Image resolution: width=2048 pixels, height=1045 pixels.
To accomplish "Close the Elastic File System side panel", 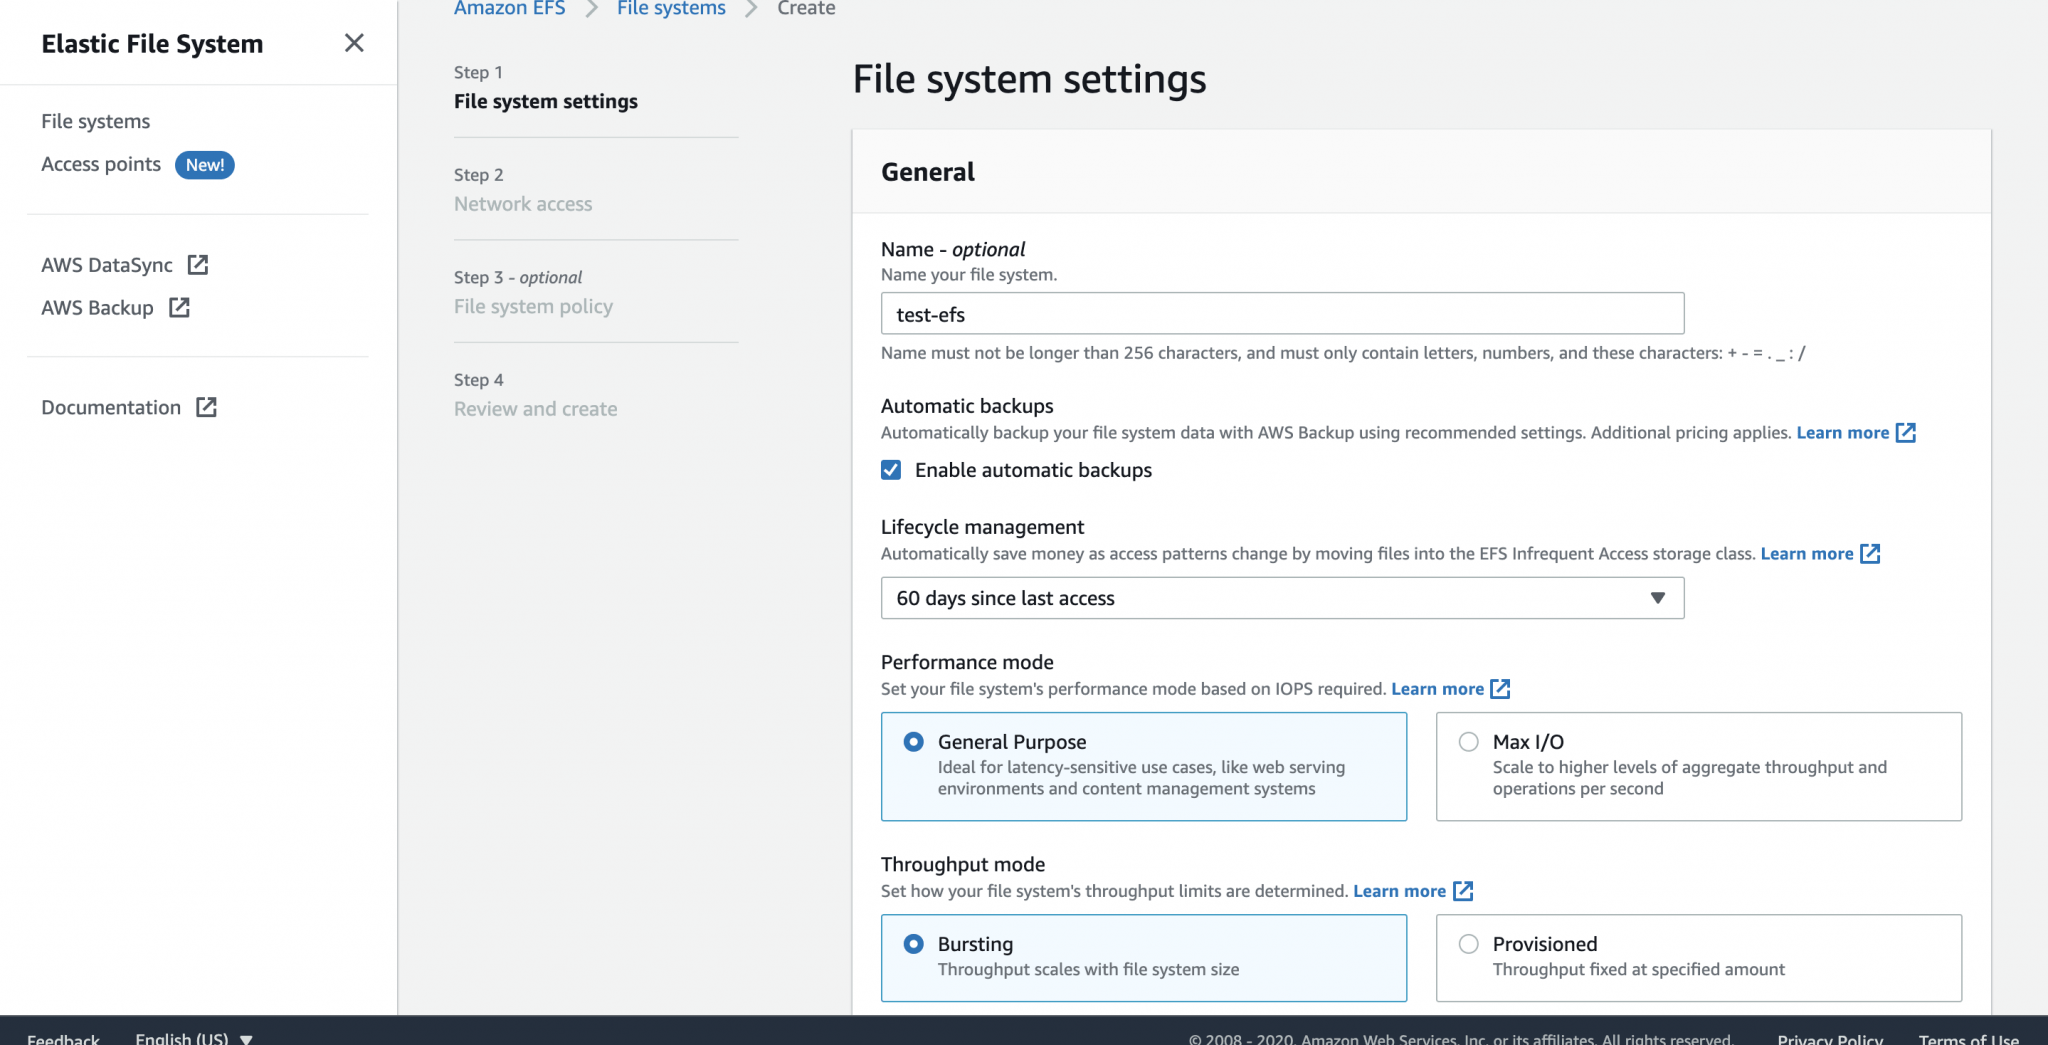I will coord(354,43).
